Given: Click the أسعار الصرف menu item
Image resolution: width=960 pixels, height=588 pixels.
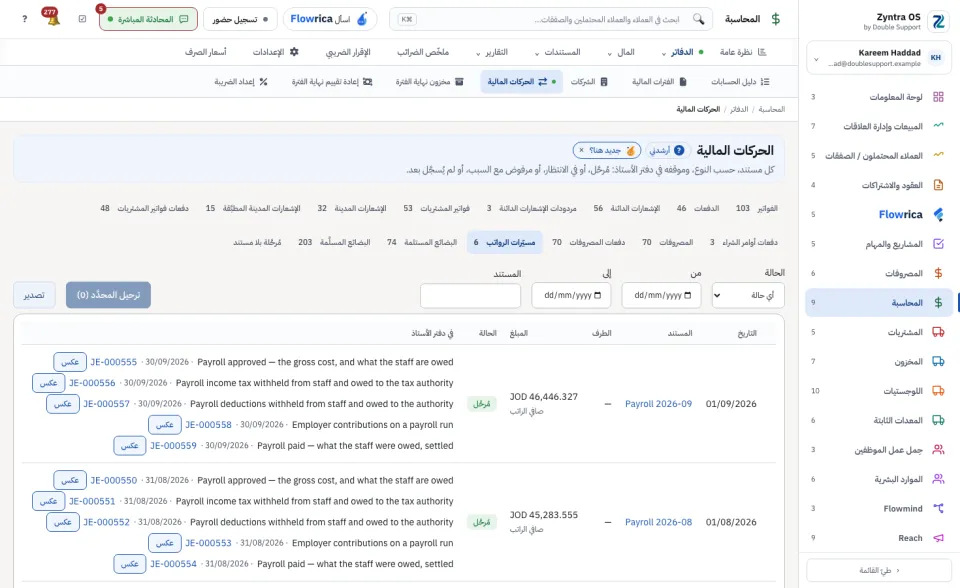Looking at the screenshot, I should coord(206,52).
